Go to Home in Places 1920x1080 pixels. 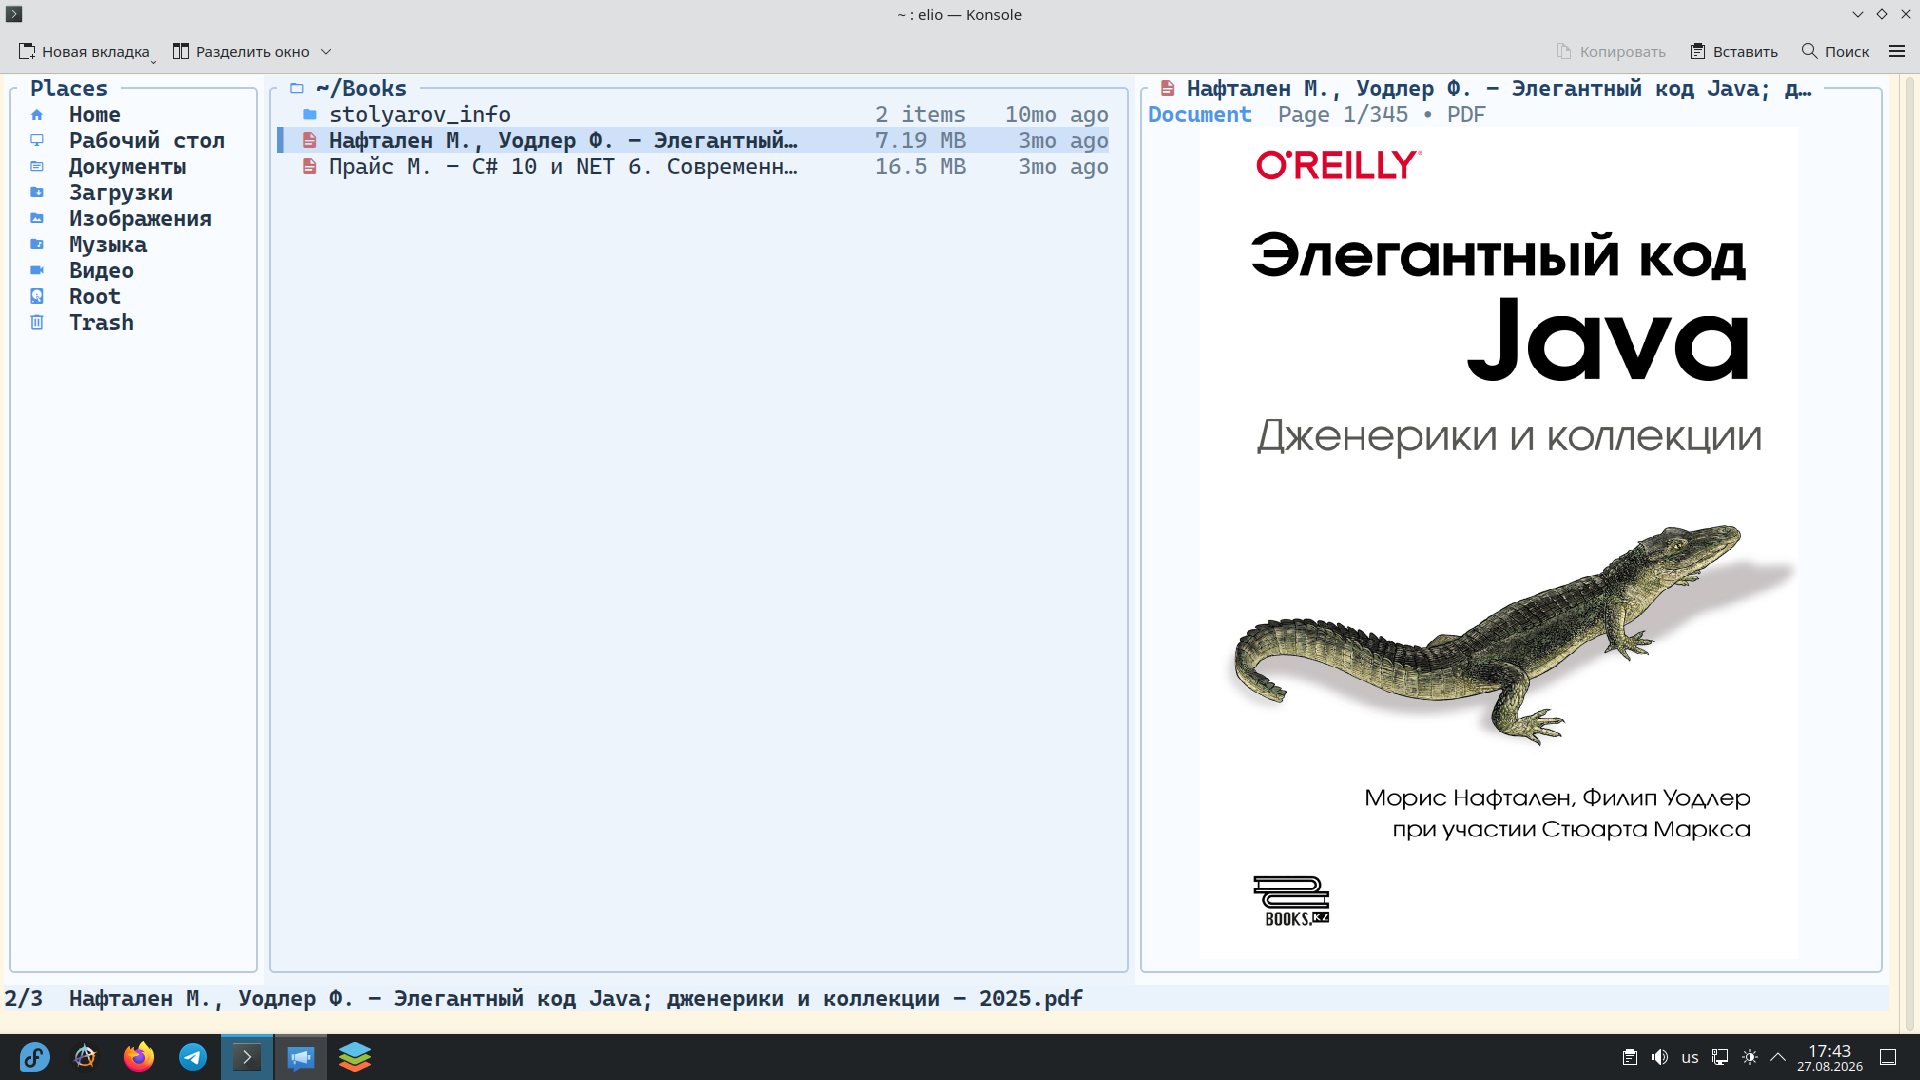(x=94, y=115)
